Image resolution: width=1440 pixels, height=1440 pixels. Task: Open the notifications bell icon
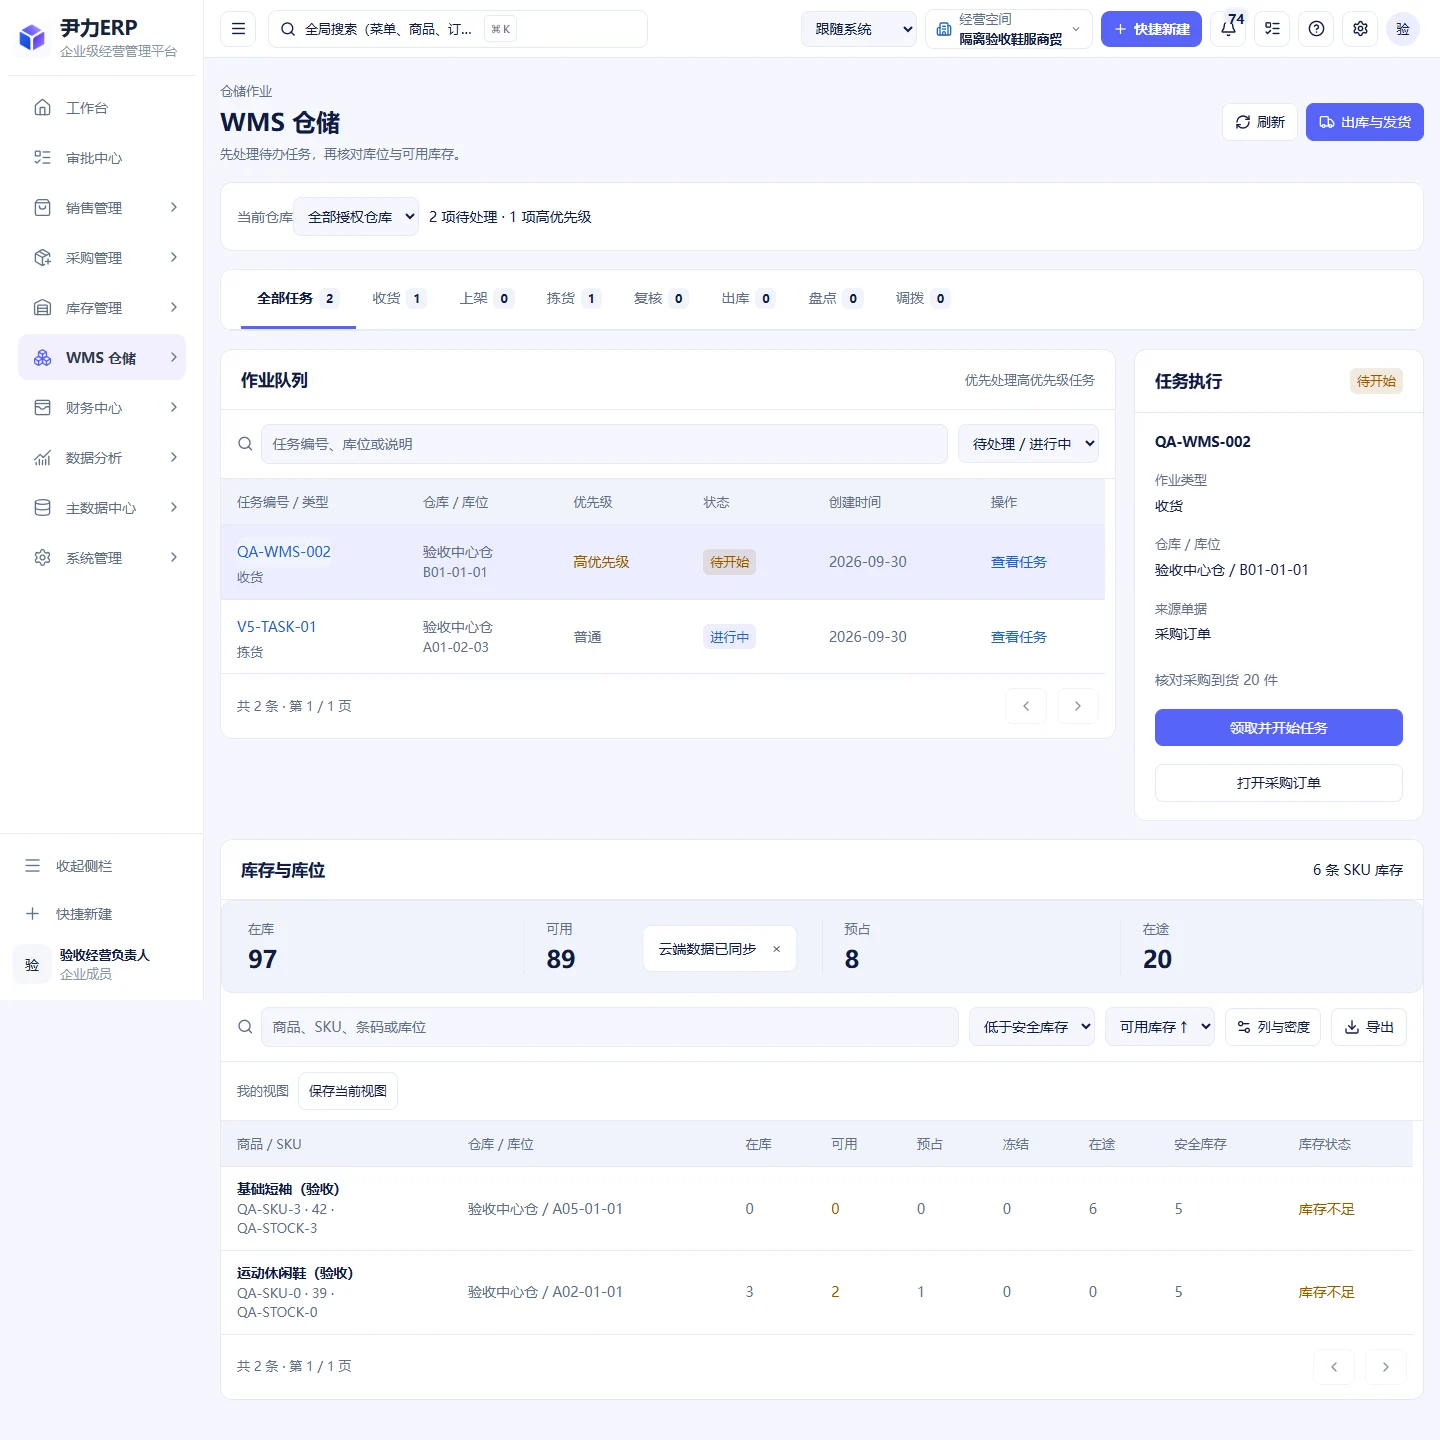tap(1228, 29)
